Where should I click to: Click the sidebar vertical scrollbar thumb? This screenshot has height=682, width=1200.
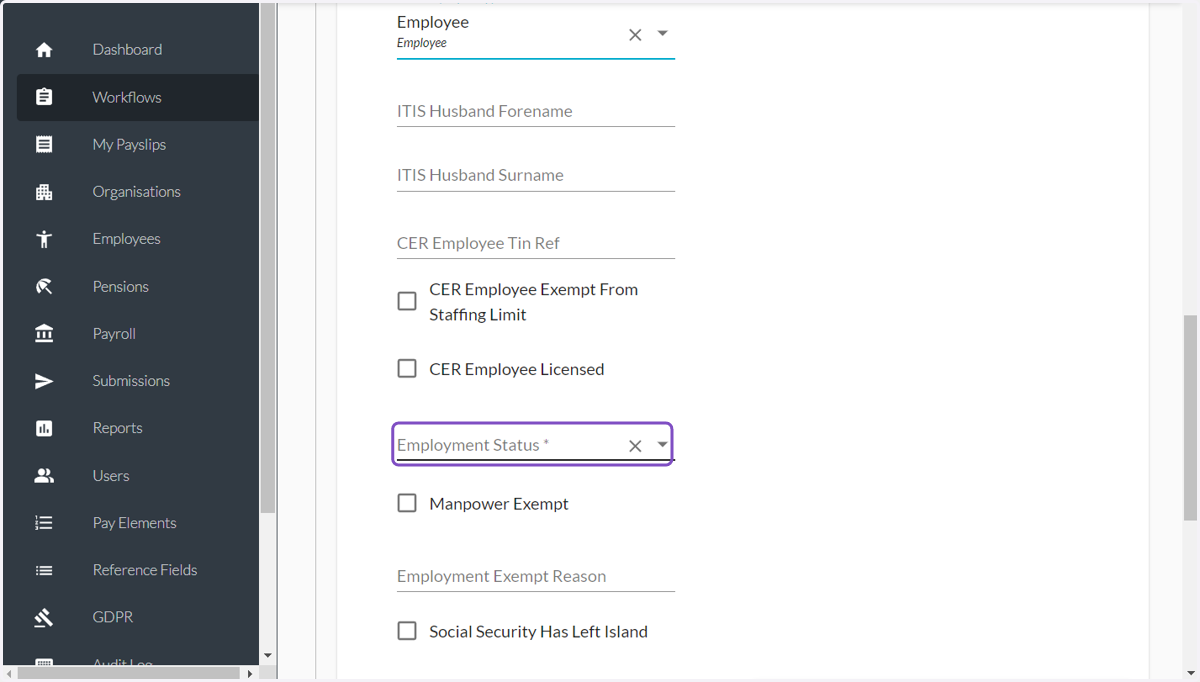tap(268, 257)
